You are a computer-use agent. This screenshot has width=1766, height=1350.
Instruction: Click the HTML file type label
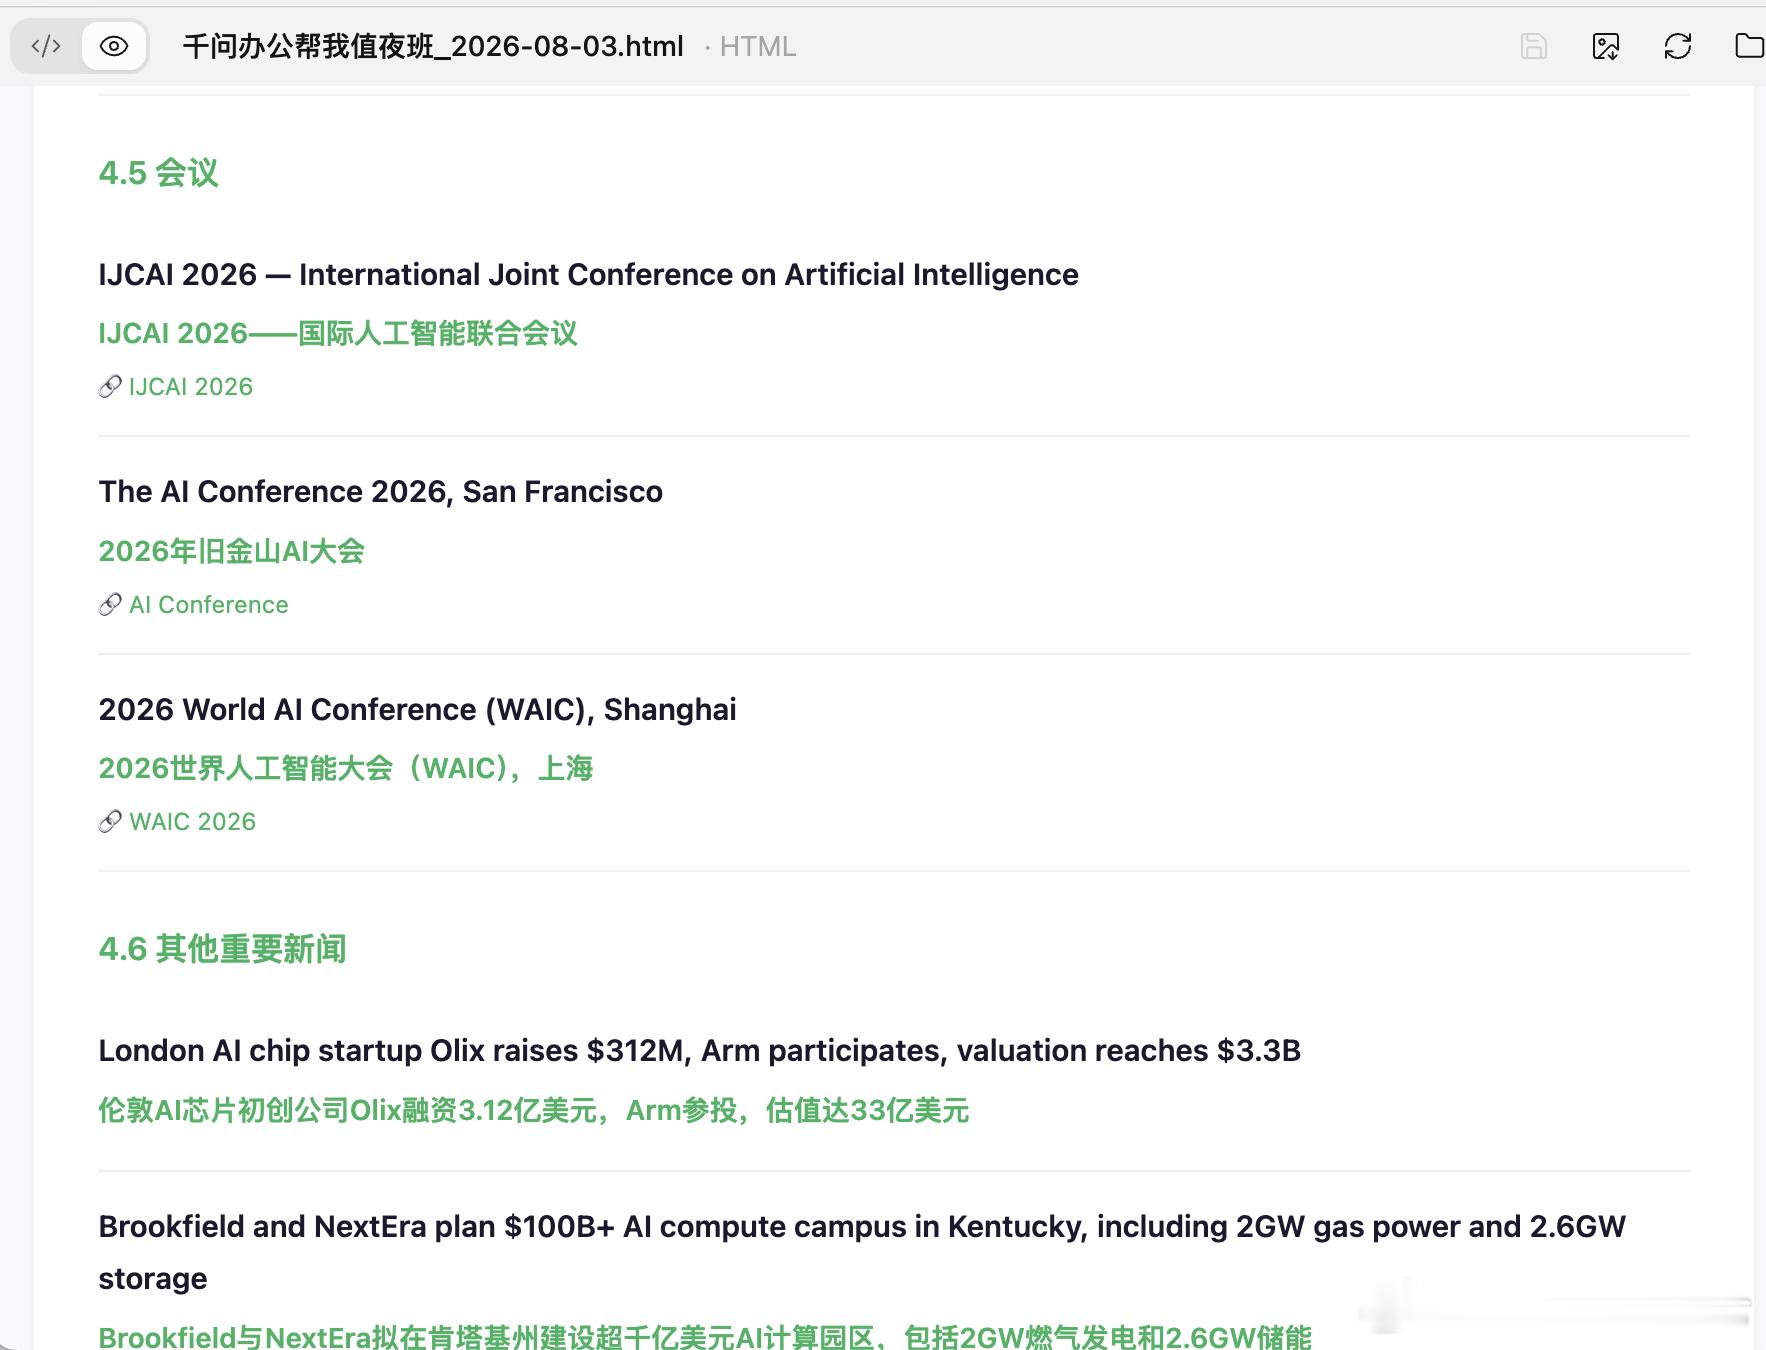pyautogui.click(x=758, y=47)
